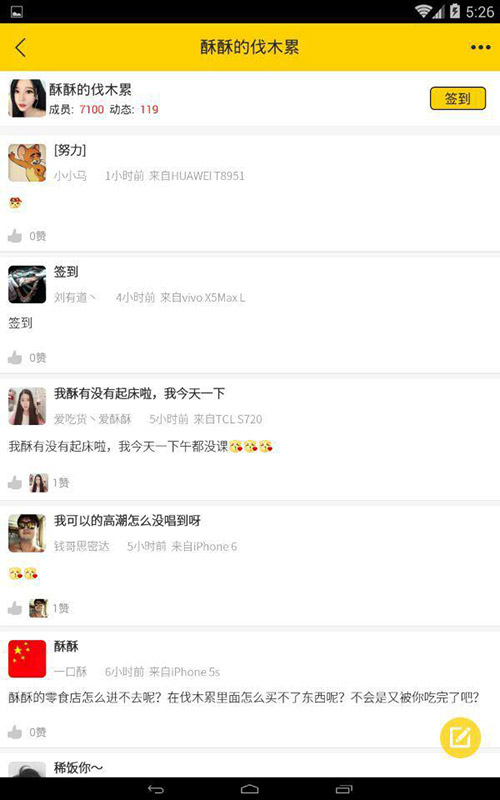
Task: Open 小小马's cartoon mouse avatar
Action: tap(27, 163)
